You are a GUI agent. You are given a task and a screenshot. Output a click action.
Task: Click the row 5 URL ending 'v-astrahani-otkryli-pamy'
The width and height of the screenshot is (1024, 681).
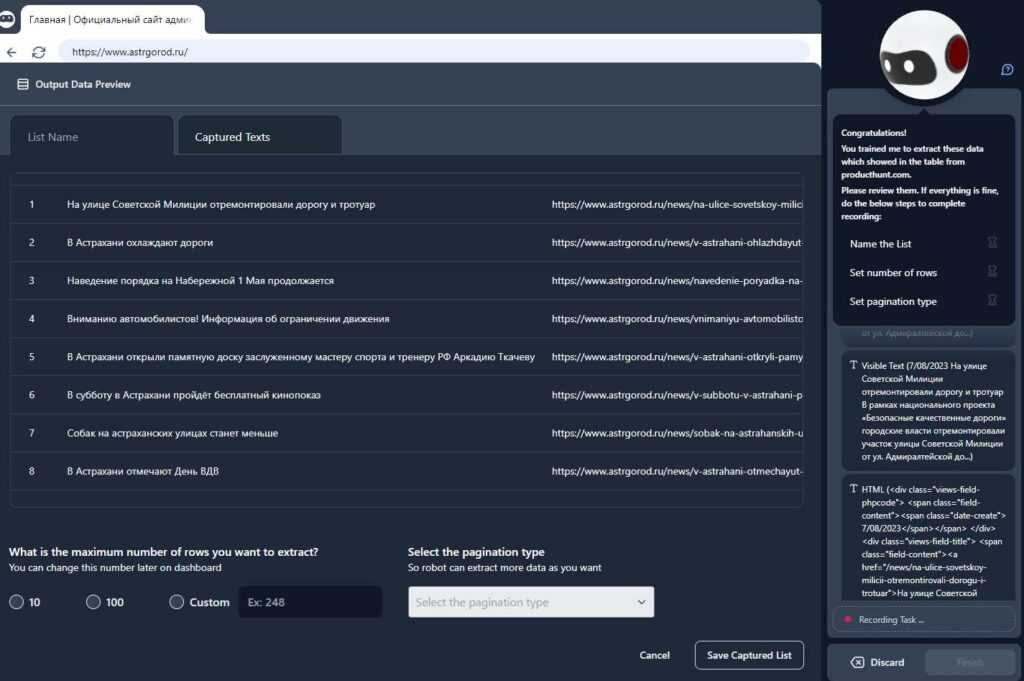click(677, 356)
